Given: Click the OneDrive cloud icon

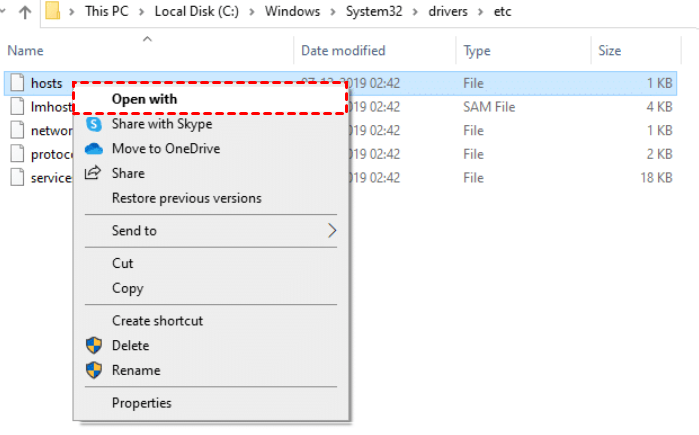Looking at the screenshot, I should click(x=93, y=149).
